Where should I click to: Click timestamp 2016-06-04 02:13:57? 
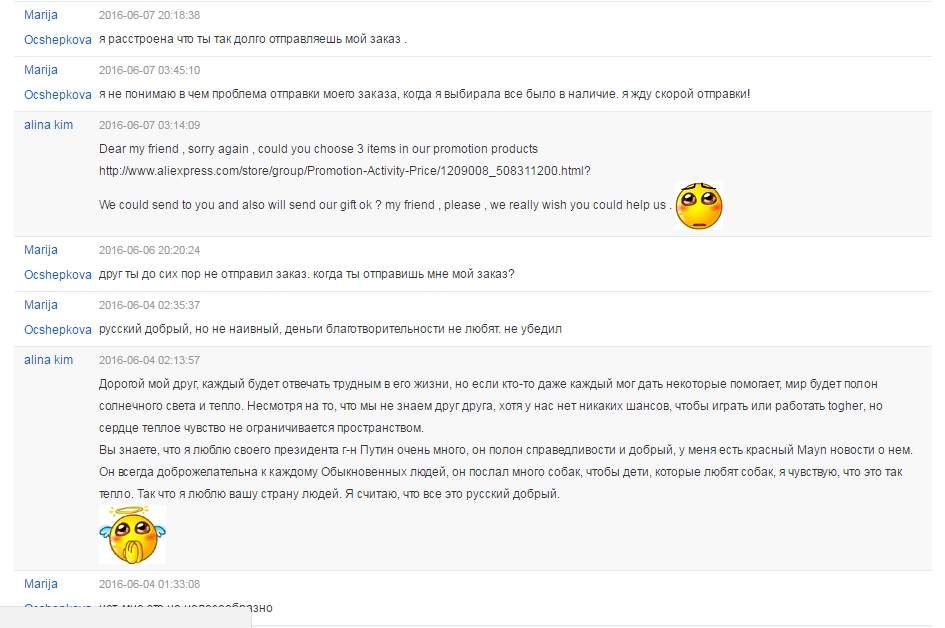click(149, 360)
